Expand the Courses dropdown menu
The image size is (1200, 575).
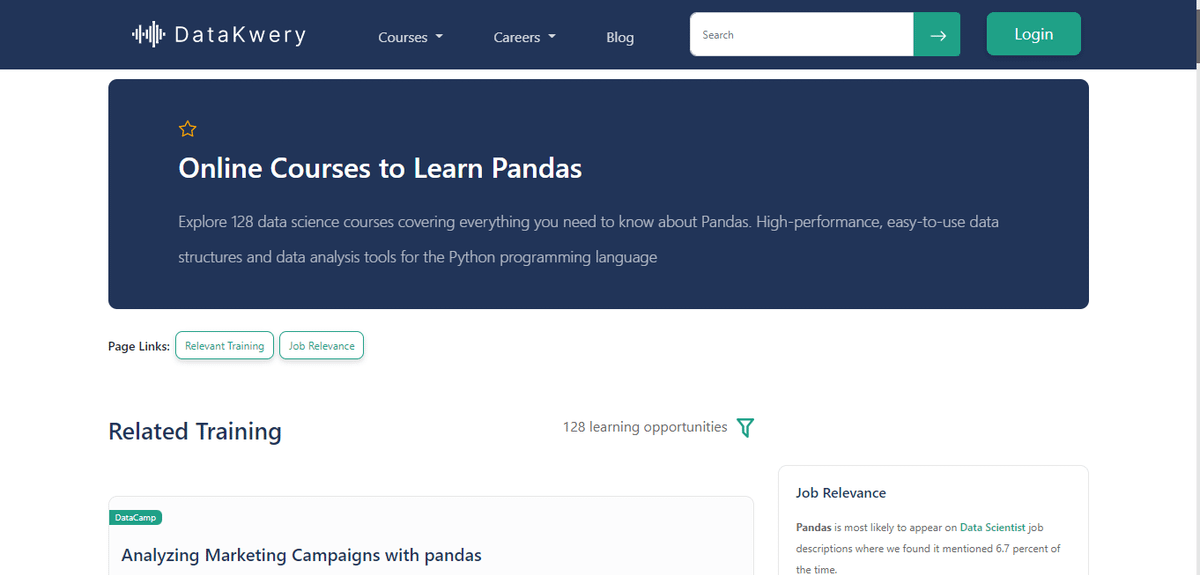[409, 37]
